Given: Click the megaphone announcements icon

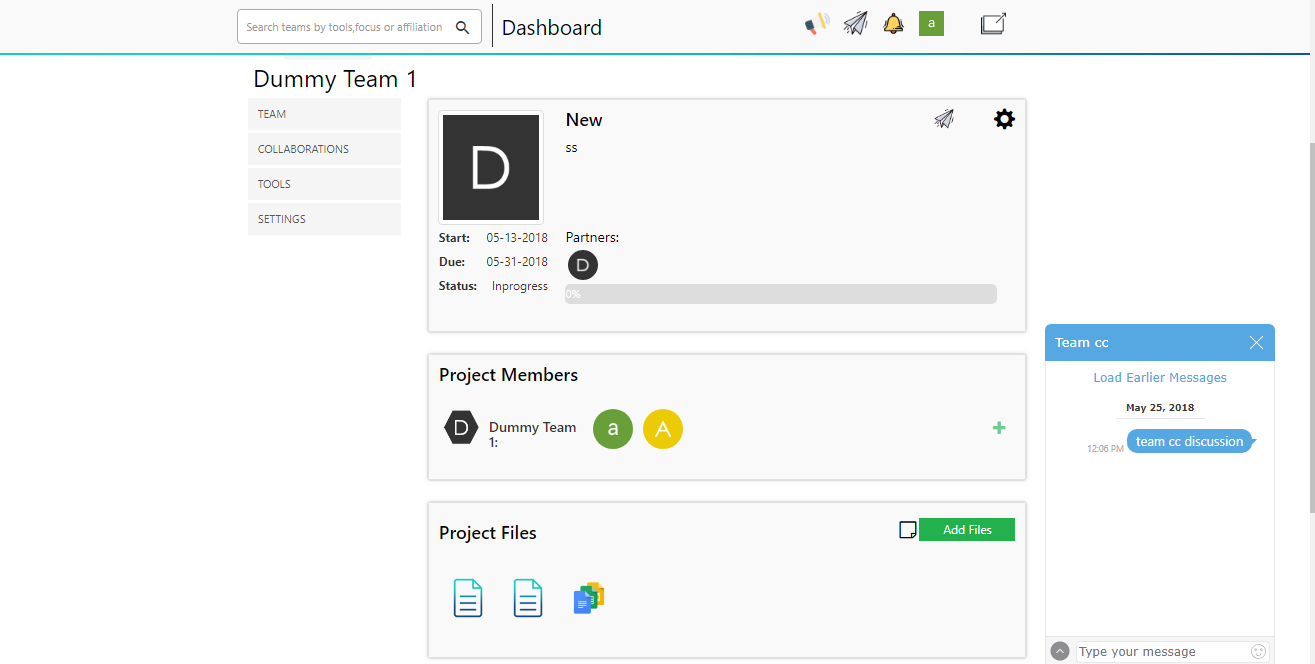Looking at the screenshot, I should [x=817, y=24].
